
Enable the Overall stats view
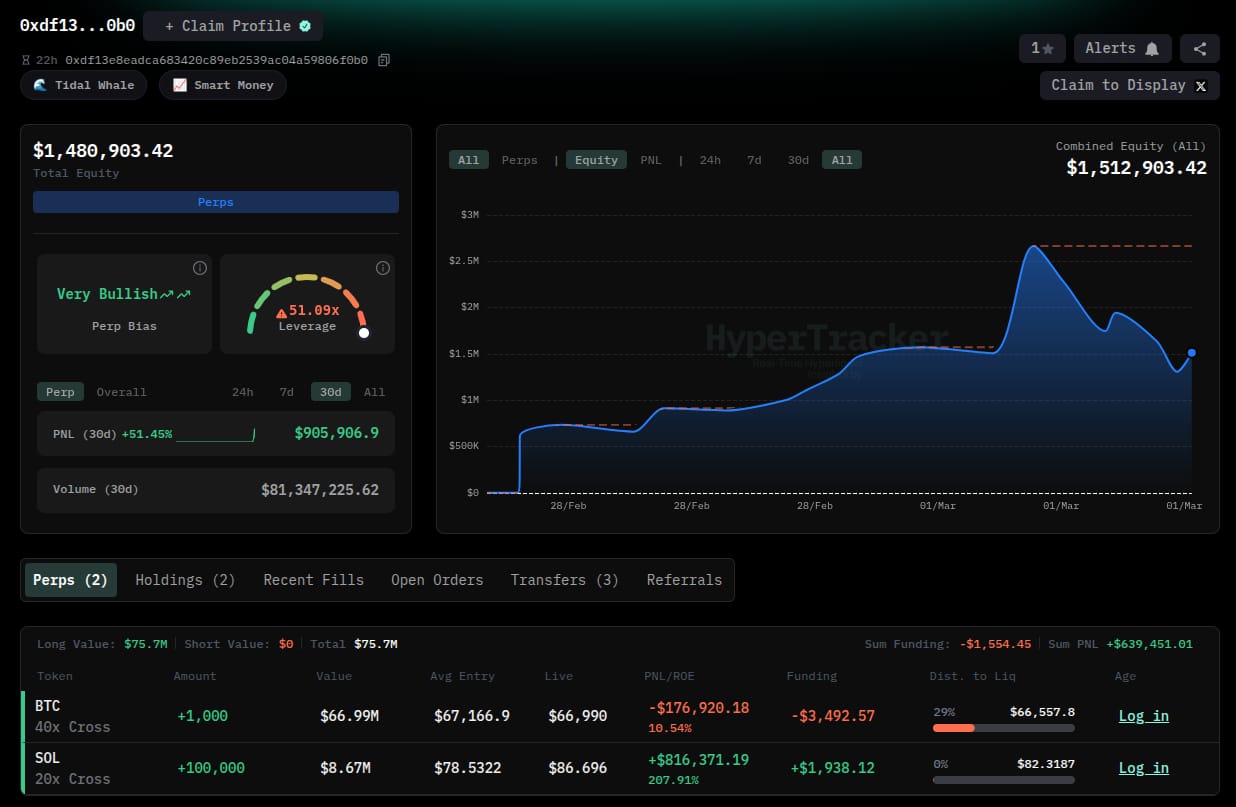[x=121, y=391]
